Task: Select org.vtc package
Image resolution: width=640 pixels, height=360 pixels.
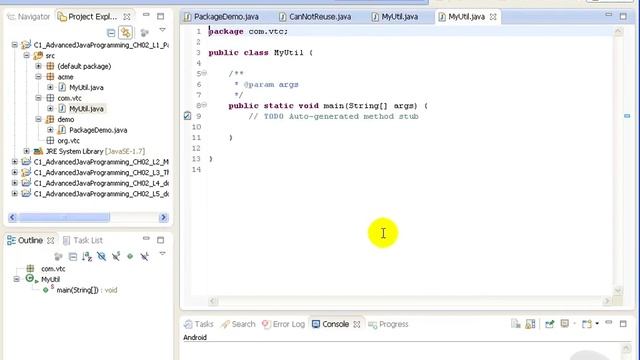Action: (x=68, y=140)
